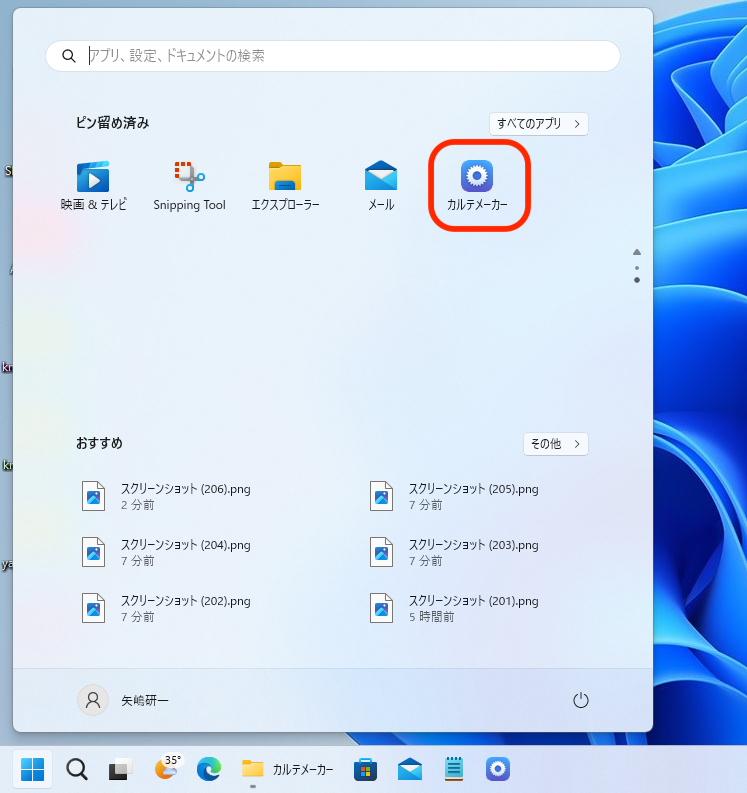Launch the メール pinned app
The width and height of the screenshot is (747, 793).
(381, 185)
